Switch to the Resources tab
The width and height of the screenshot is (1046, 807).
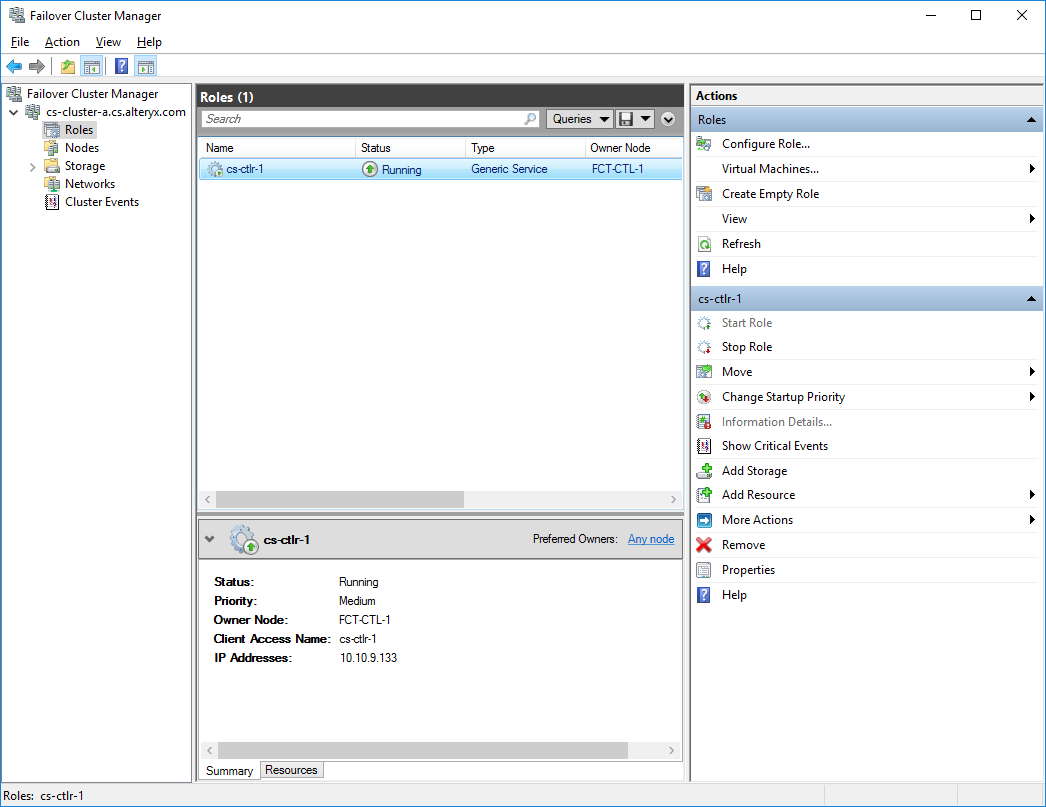point(291,770)
